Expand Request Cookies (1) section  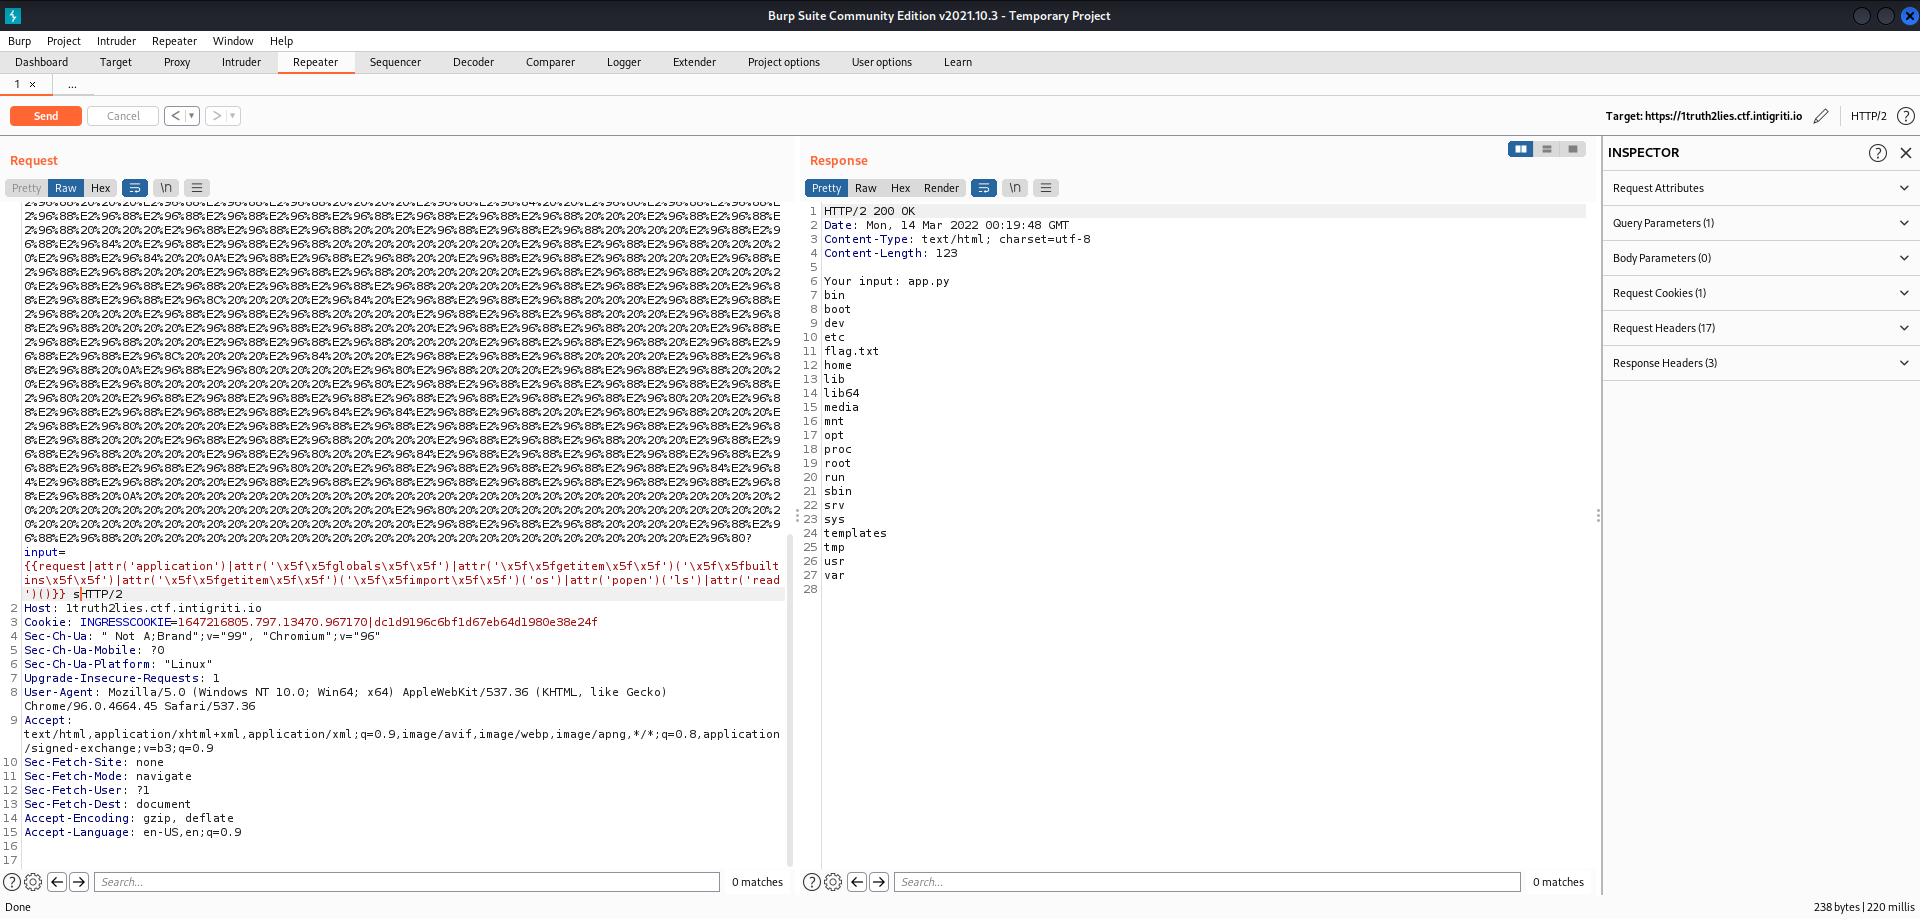click(x=1760, y=293)
